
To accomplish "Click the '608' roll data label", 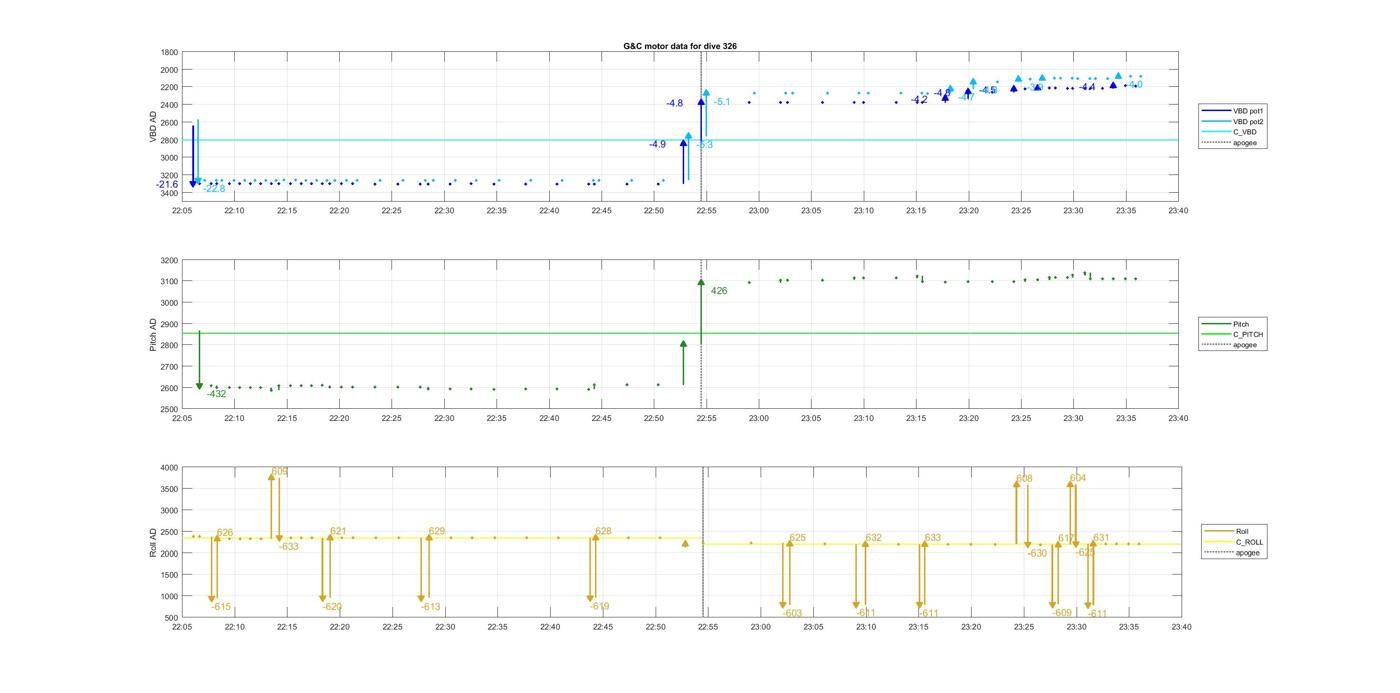I will pyautogui.click(x=1024, y=479).
